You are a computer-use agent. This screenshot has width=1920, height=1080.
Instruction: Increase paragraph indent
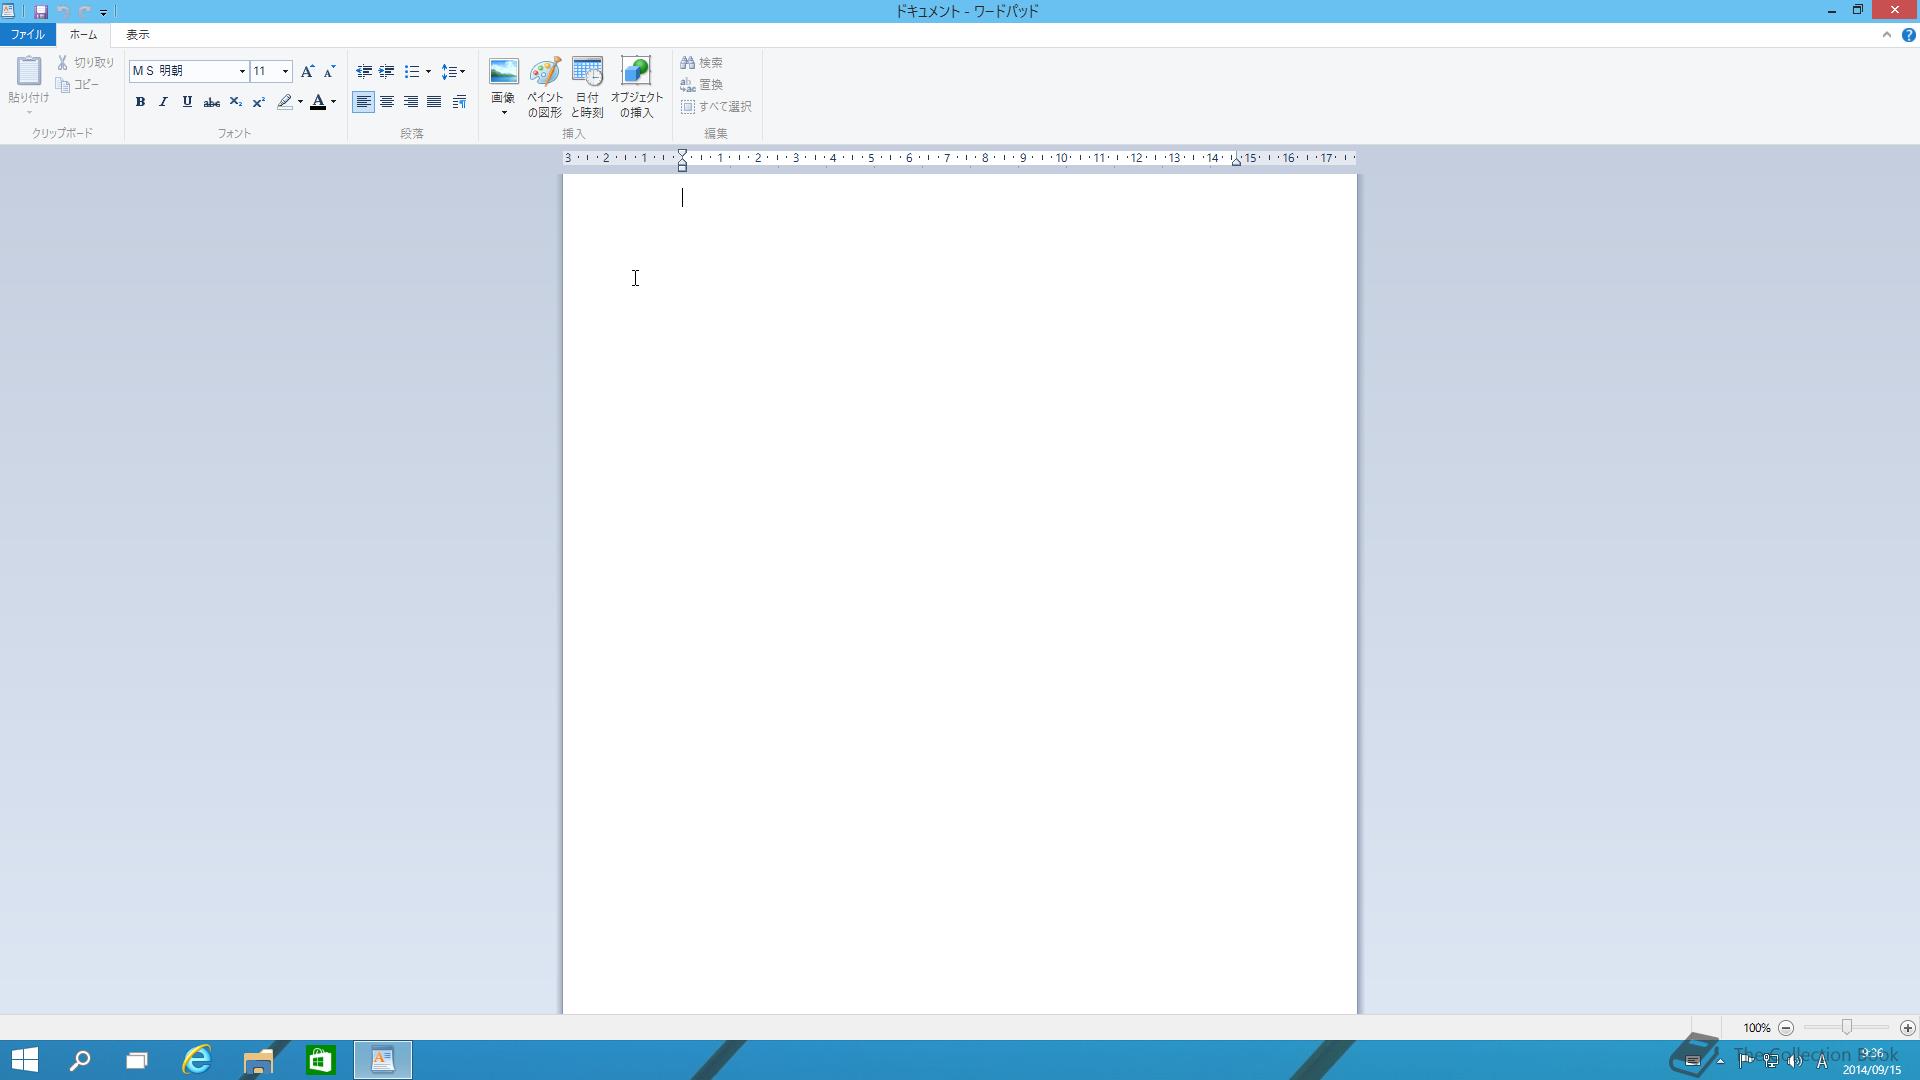pos(386,71)
